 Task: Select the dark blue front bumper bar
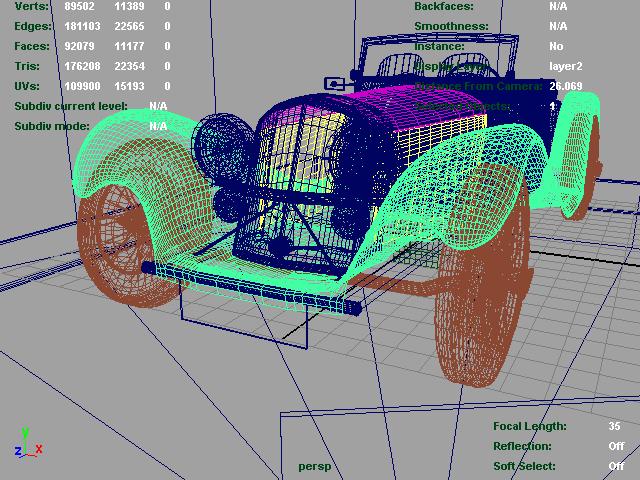click(x=251, y=287)
